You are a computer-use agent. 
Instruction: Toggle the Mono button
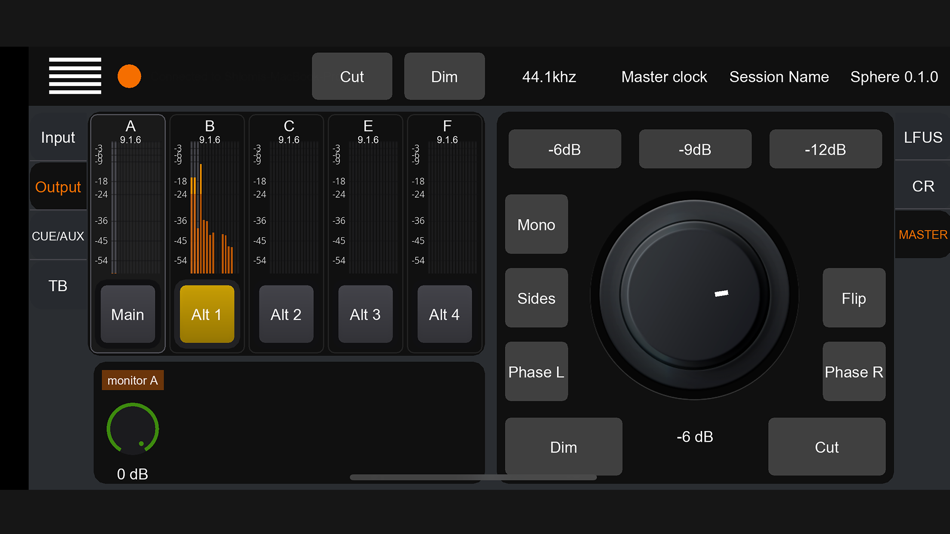(536, 224)
